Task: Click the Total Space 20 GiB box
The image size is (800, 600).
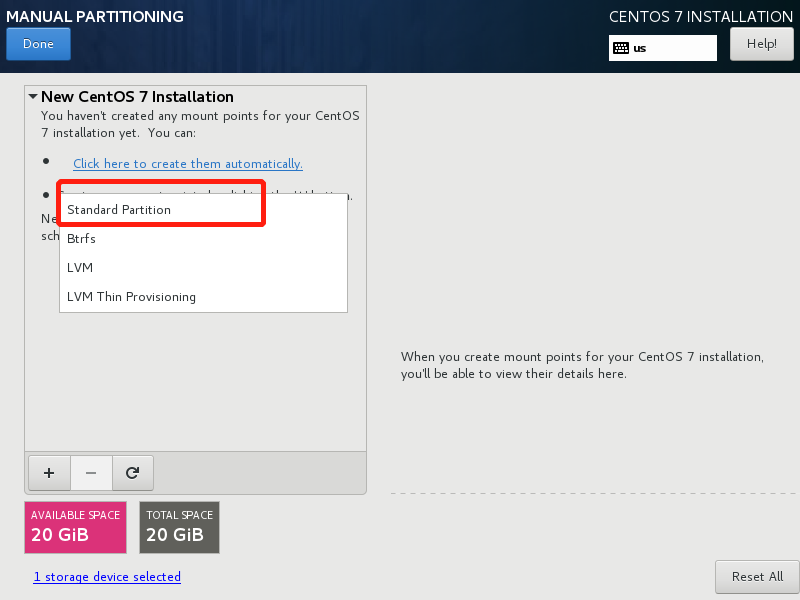Action: tap(180, 527)
